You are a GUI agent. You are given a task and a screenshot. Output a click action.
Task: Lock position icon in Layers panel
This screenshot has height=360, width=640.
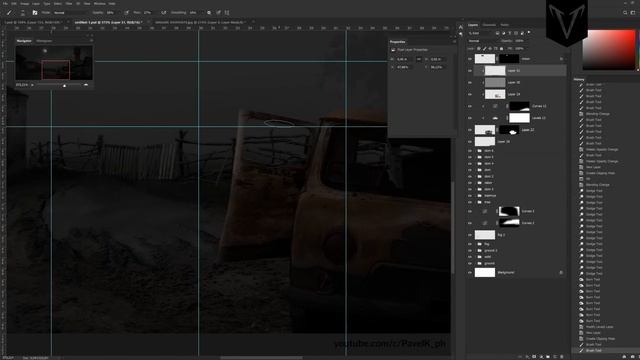(490, 49)
